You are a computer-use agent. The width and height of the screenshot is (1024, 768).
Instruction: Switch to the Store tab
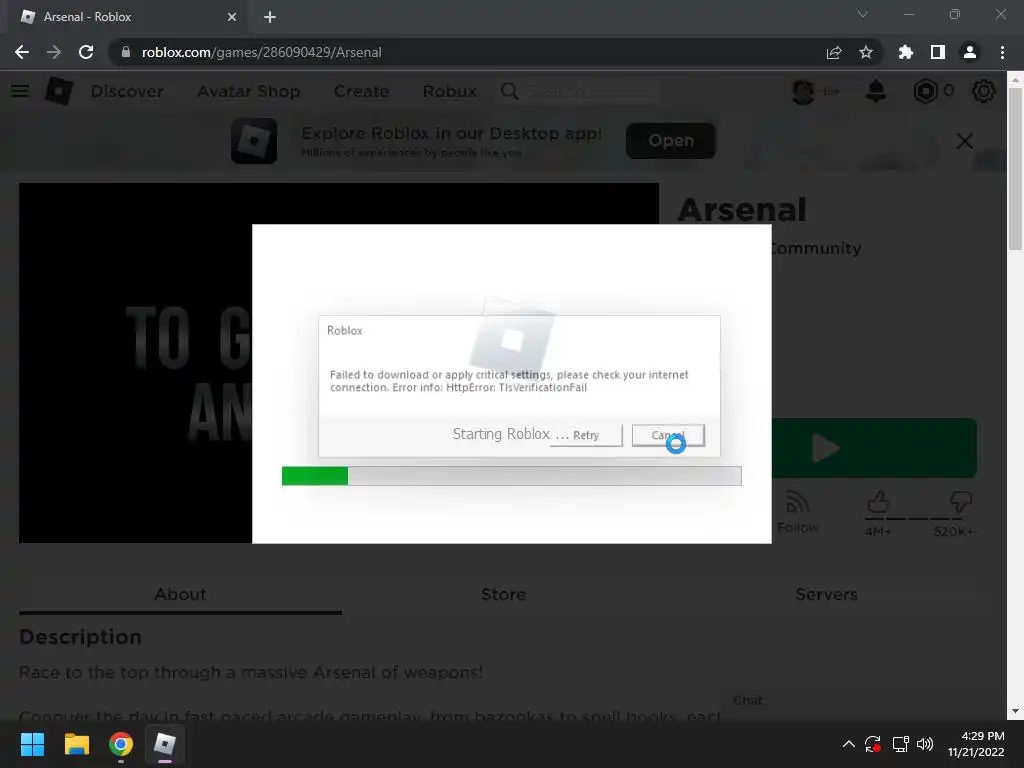[504, 594]
